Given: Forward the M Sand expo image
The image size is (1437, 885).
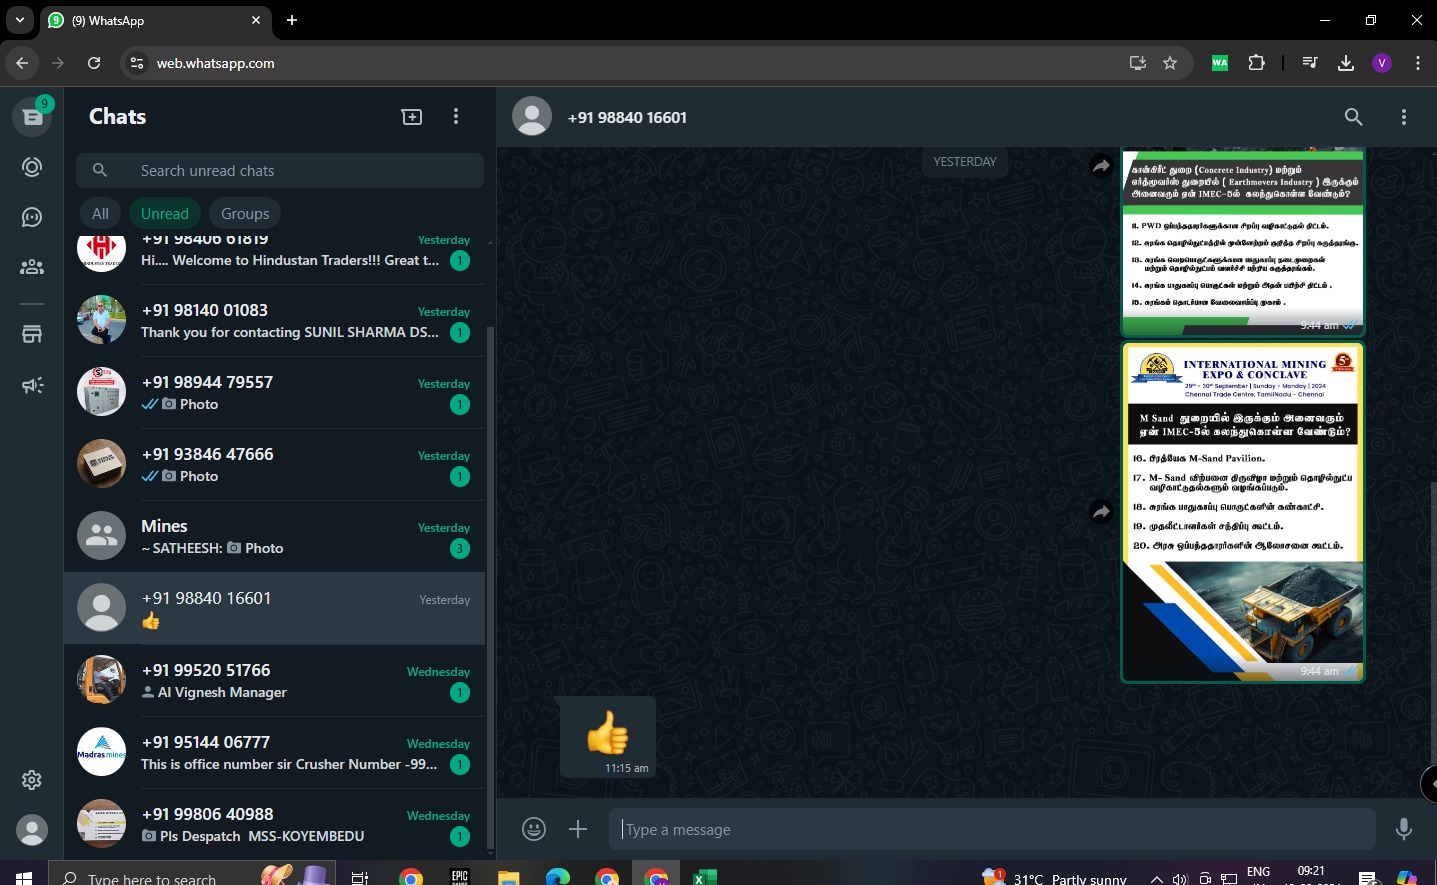Looking at the screenshot, I should pyautogui.click(x=1101, y=512).
